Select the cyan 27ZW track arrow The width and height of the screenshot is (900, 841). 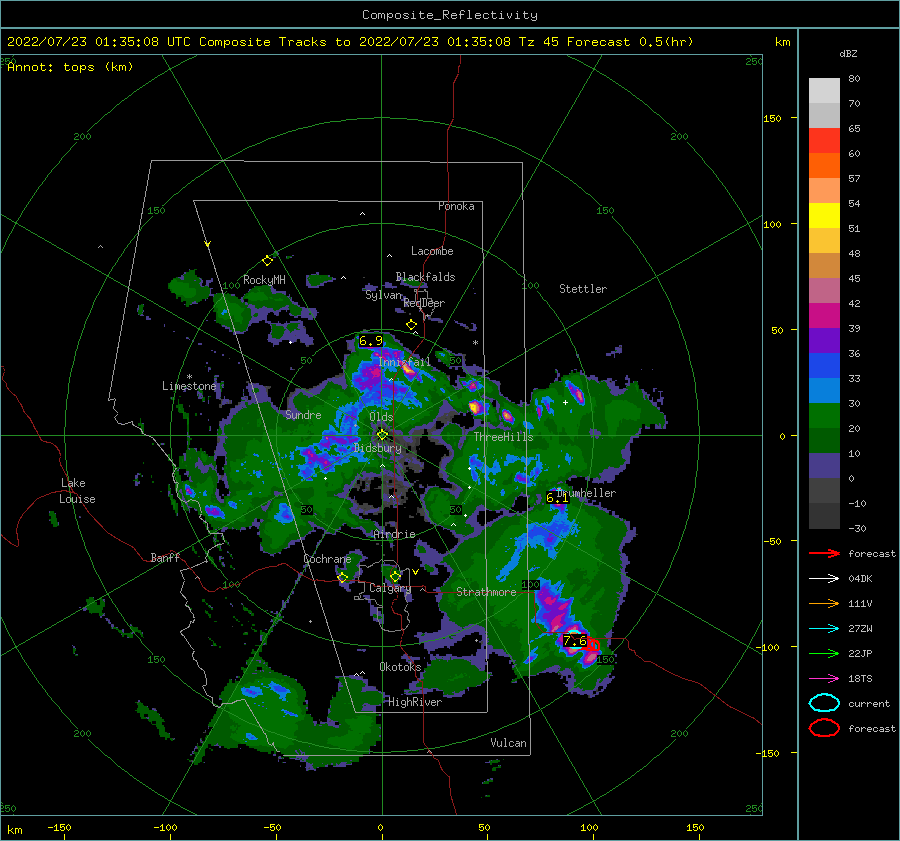click(x=824, y=629)
